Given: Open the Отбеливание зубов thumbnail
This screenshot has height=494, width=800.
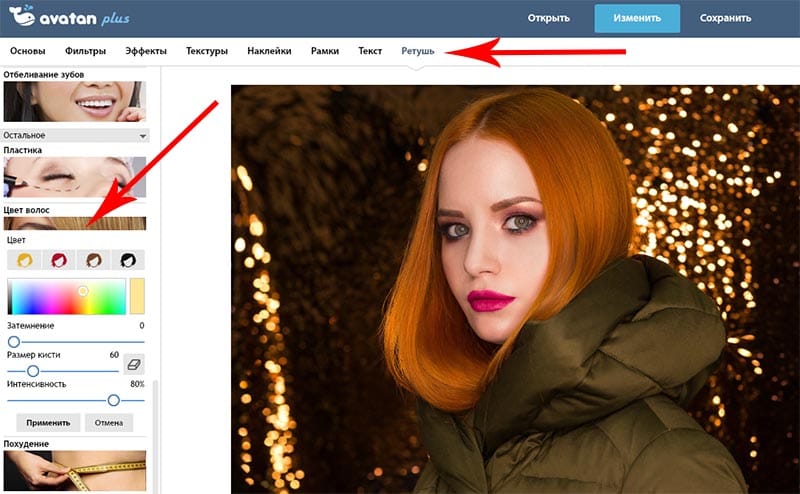Looking at the screenshot, I should pyautogui.click(x=74, y=102).
